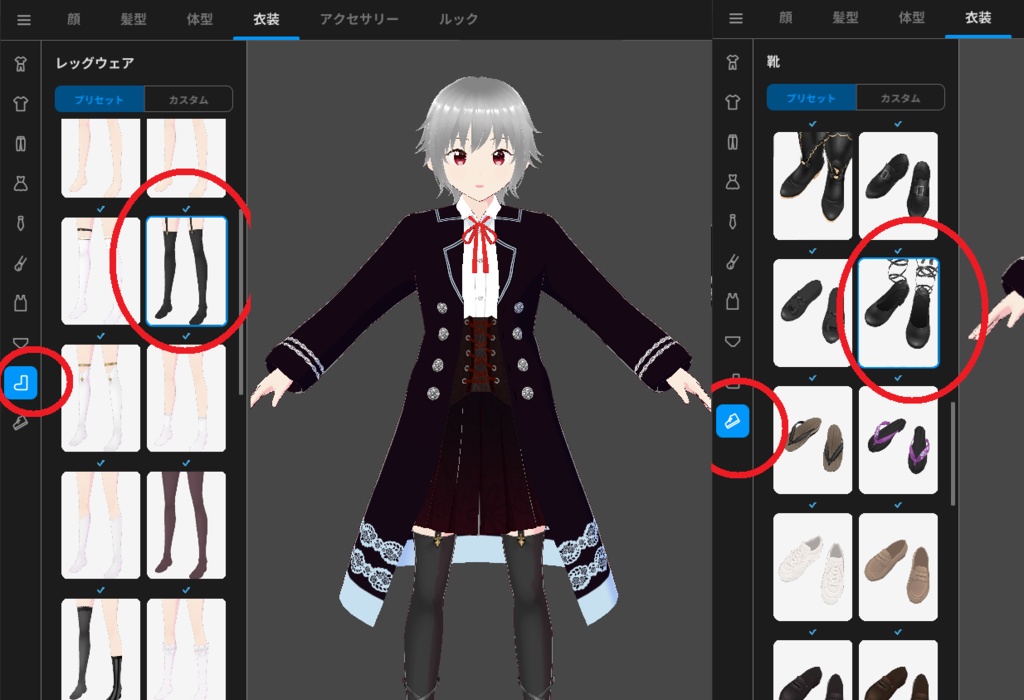Open the hamburger menu in the shoes window
Viewport: 1024px width, 700px height.
735,18
